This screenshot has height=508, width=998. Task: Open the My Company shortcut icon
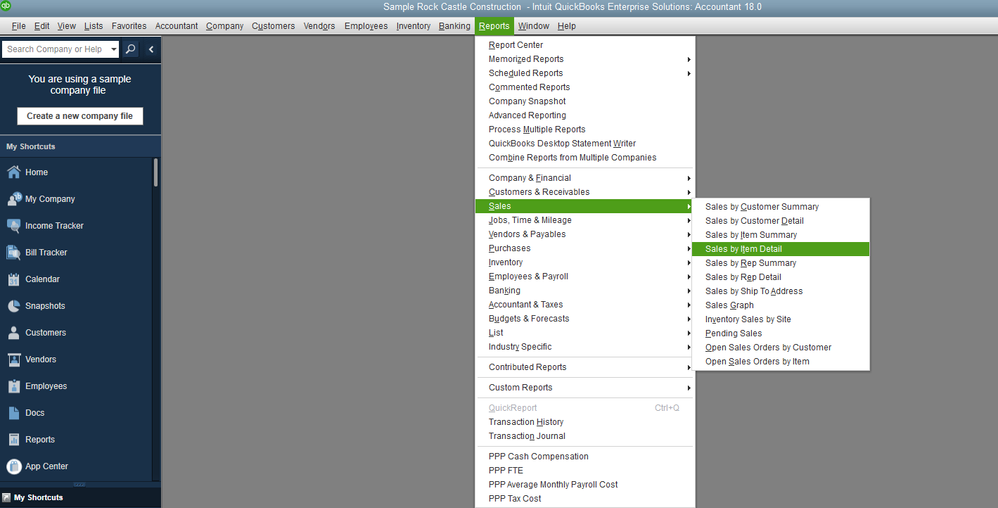(13, 199)
